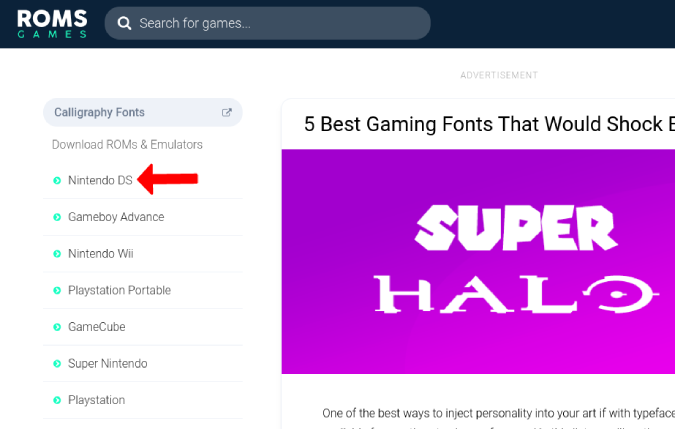Click the green bullet icon beside Nintendo DS
This screenshot has width=675, height=429.
pos(57,180)
